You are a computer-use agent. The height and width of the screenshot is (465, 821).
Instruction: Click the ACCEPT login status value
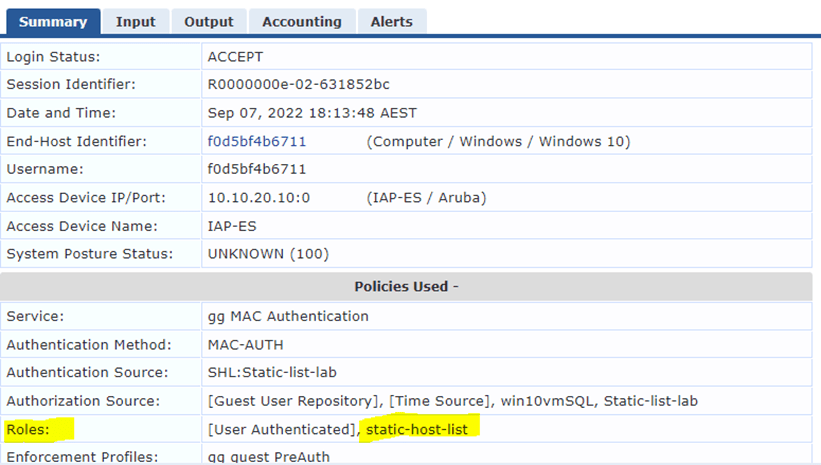coord(236,57)
